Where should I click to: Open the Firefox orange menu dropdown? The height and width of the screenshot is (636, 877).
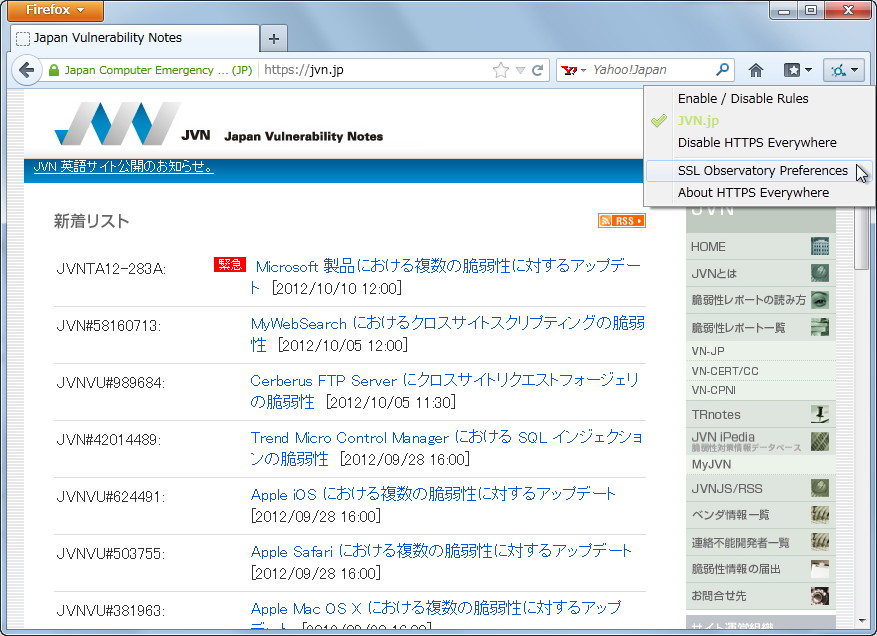click(x=54, y=10)
